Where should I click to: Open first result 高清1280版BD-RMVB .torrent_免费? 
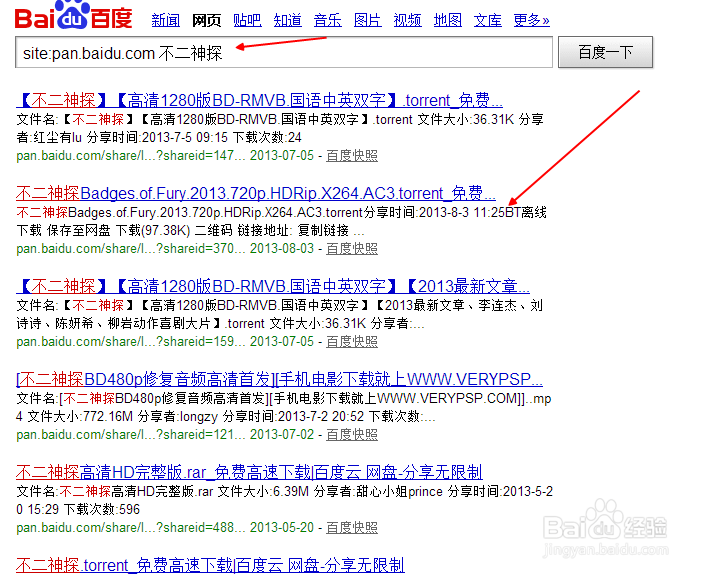[260, 100]
